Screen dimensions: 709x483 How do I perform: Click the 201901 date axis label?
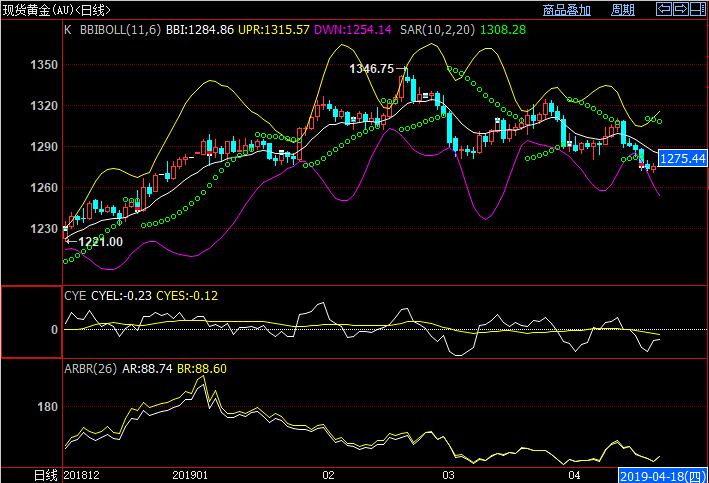tap(190, 475)
